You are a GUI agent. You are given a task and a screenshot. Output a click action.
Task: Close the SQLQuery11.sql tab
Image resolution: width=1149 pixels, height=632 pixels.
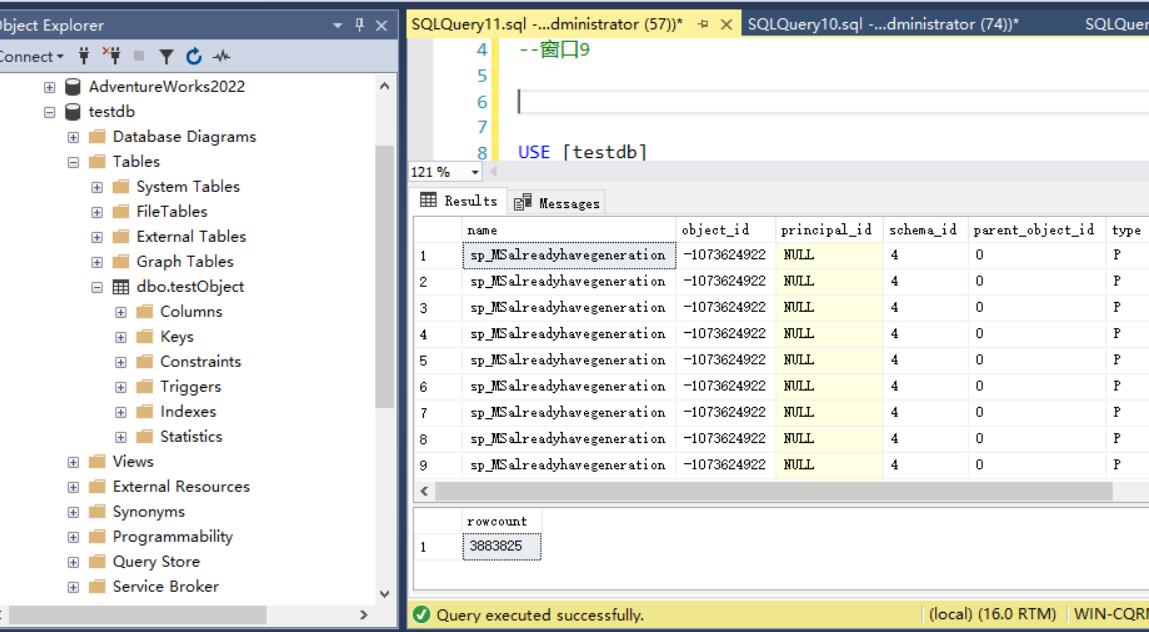point(726,24)
